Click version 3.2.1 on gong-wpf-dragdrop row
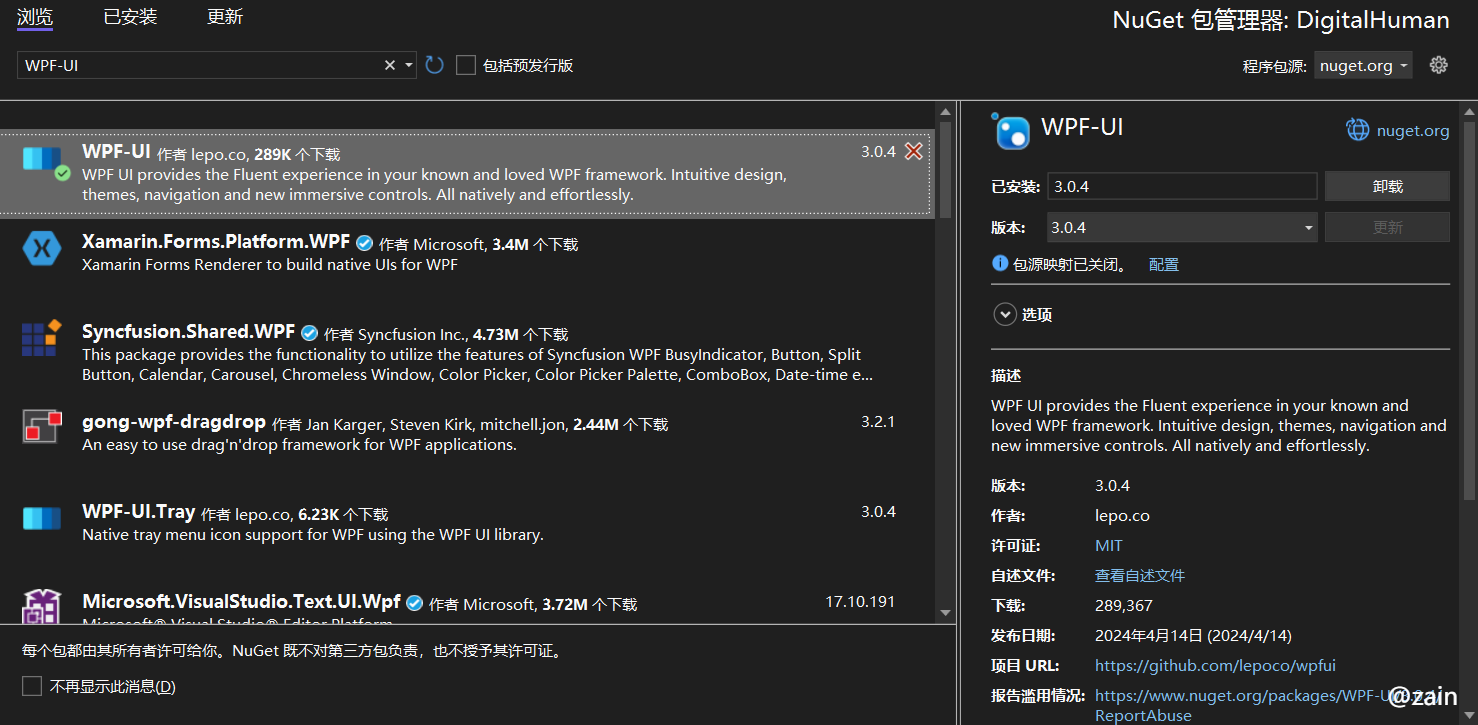This screenshot has height=725, width=1478. [878, 421]
